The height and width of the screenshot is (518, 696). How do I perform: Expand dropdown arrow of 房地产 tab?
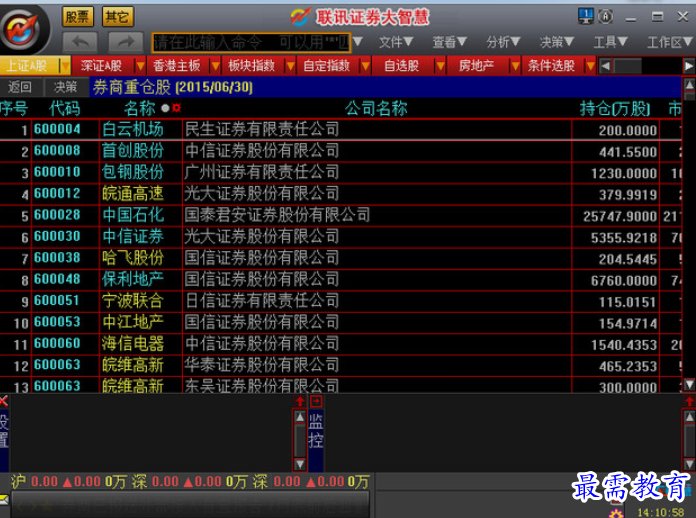pos(516,66)
